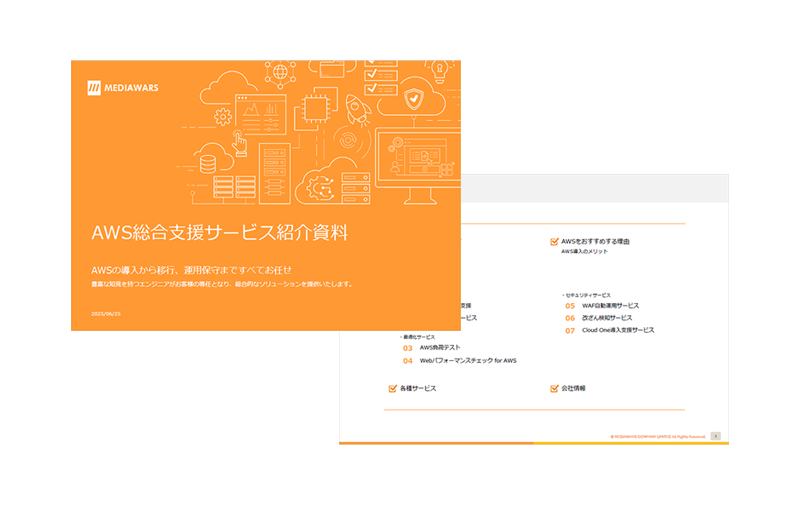Click the desktop monitor illustration
Image resolution: width=800 pixels, height=505 pixels.
click(418, 166)
